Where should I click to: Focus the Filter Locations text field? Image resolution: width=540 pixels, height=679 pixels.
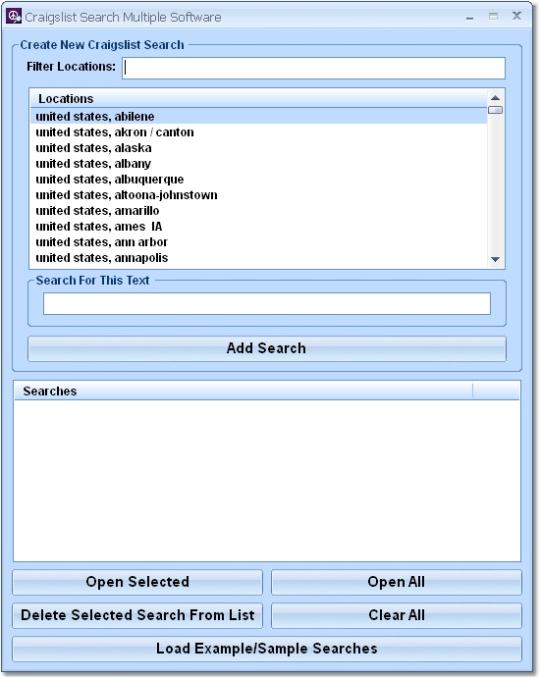314,68
